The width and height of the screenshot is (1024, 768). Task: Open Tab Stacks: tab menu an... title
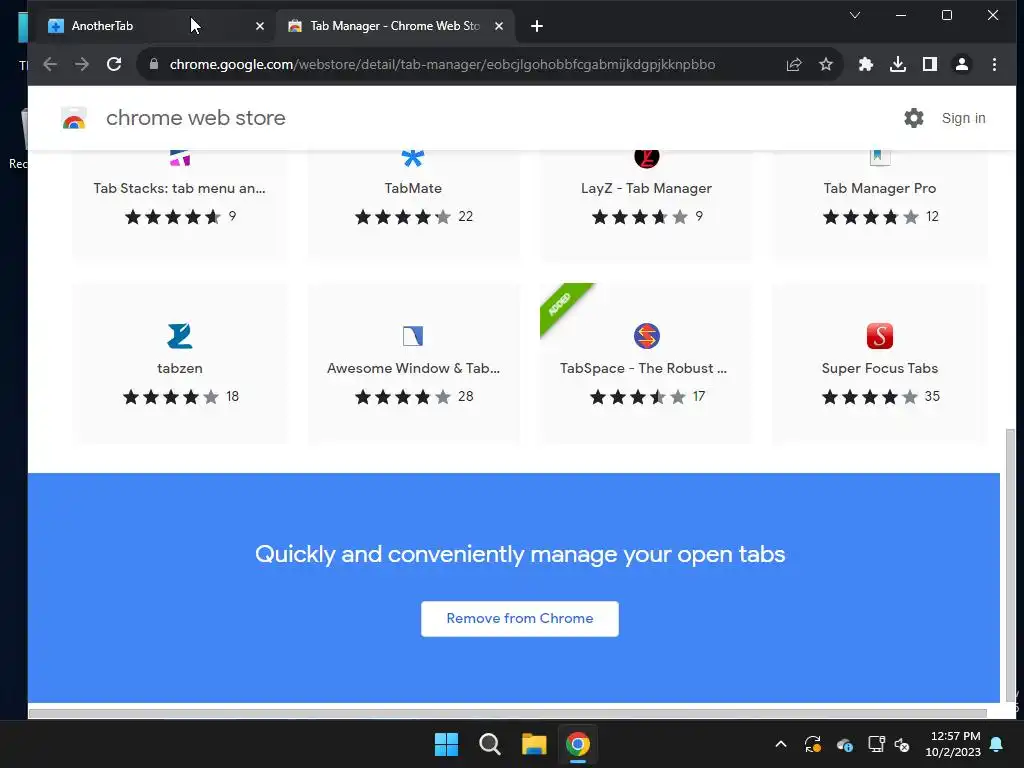[180, 188]
